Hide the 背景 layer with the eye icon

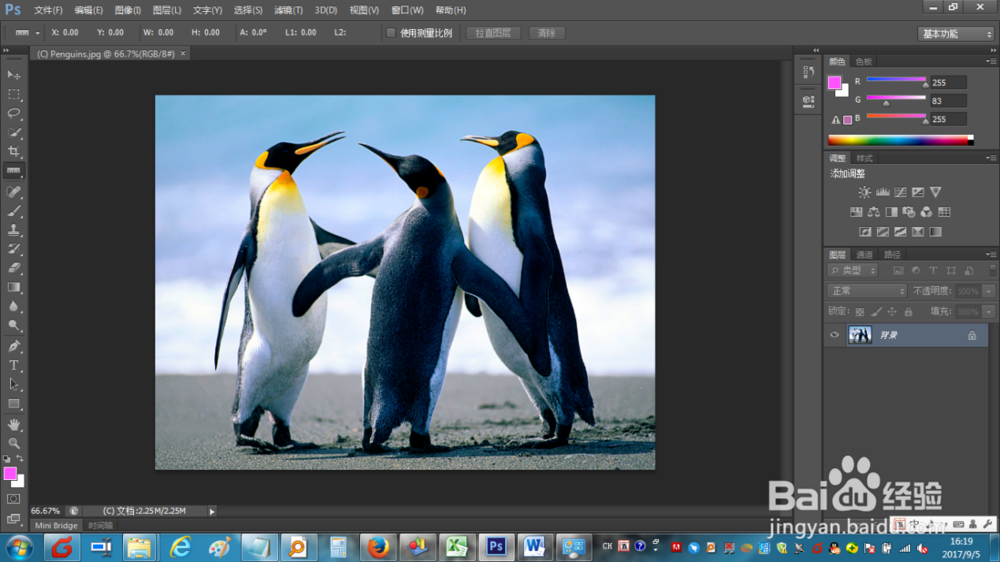[835, 336]
